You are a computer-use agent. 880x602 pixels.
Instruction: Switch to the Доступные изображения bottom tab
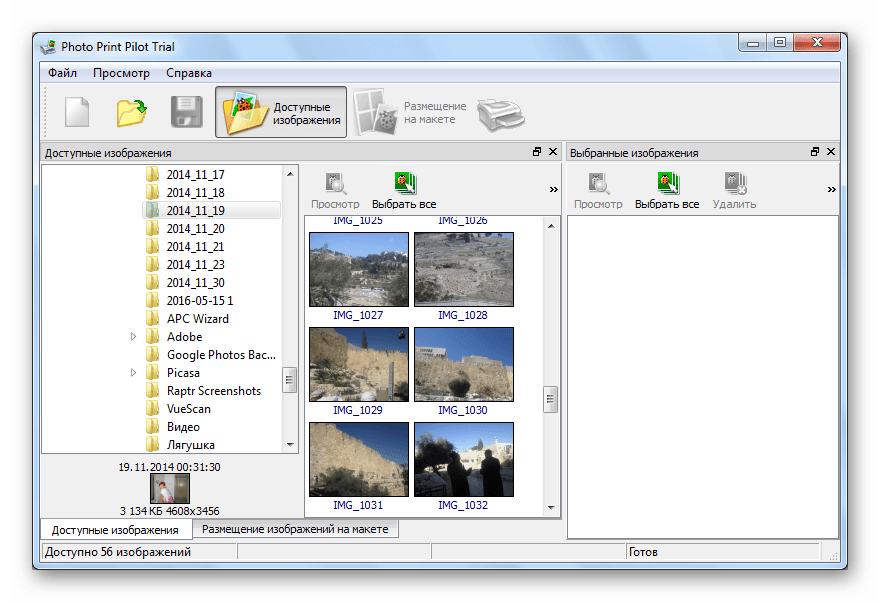[116, 530]
